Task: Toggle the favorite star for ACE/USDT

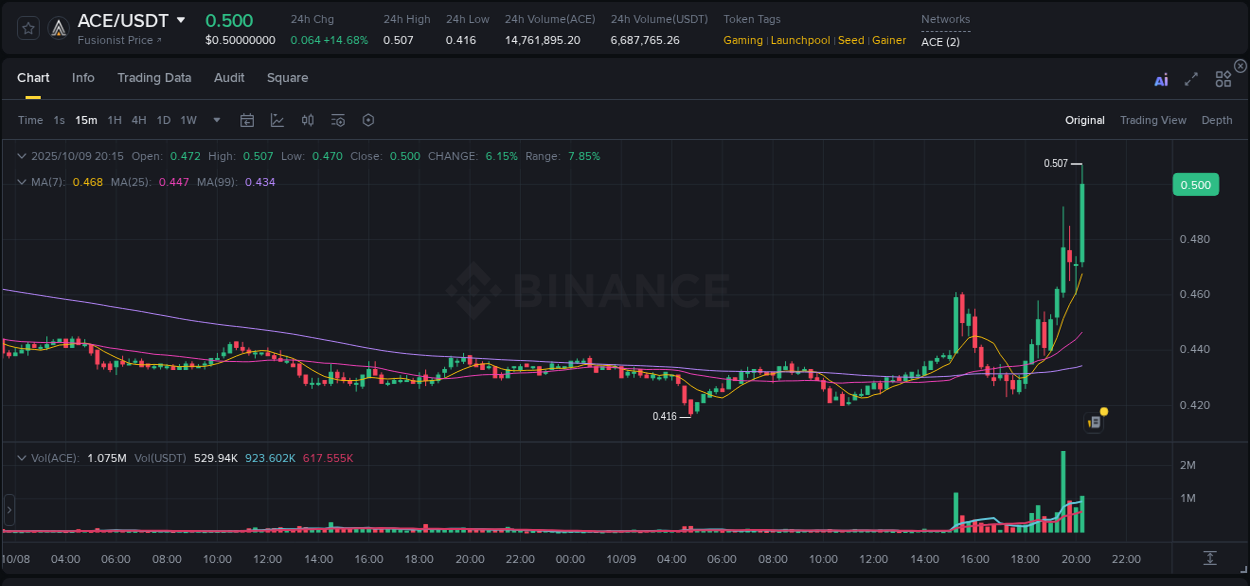Action: point(28,28)
